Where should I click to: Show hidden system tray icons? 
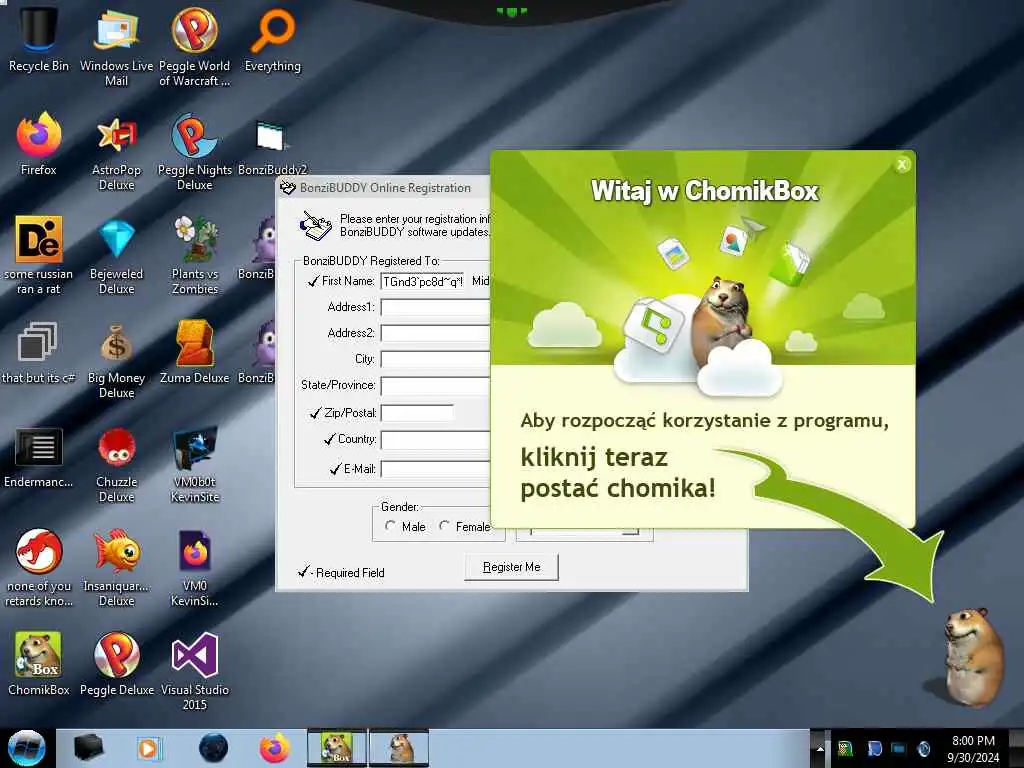820,748
